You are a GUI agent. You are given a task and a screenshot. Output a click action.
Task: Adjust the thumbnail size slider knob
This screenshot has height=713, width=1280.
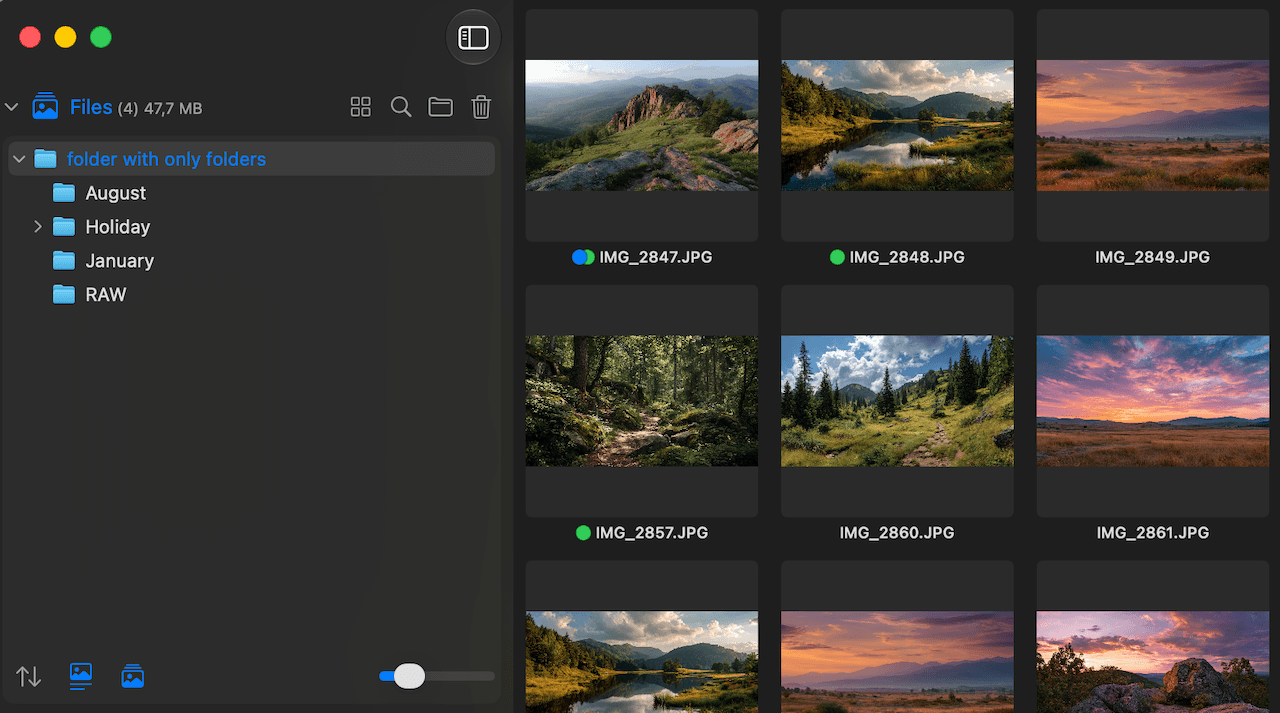coord(409,677)
